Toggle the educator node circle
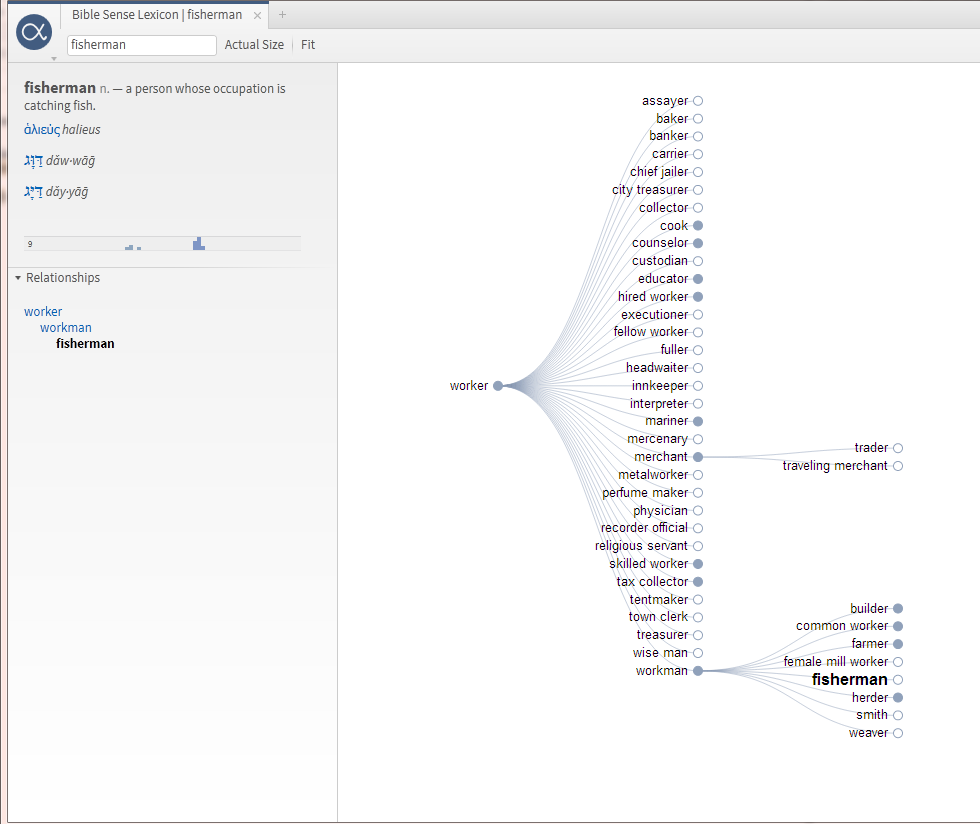The height and width of the screenshot is (824, 980). pyautogui.click(x=697, y=278)
